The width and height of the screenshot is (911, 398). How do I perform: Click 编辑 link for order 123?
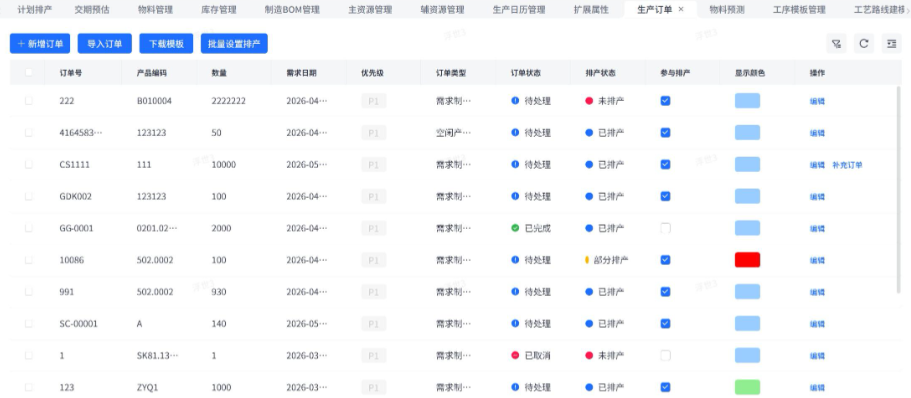pyautogui.click(x=817, y=388)
